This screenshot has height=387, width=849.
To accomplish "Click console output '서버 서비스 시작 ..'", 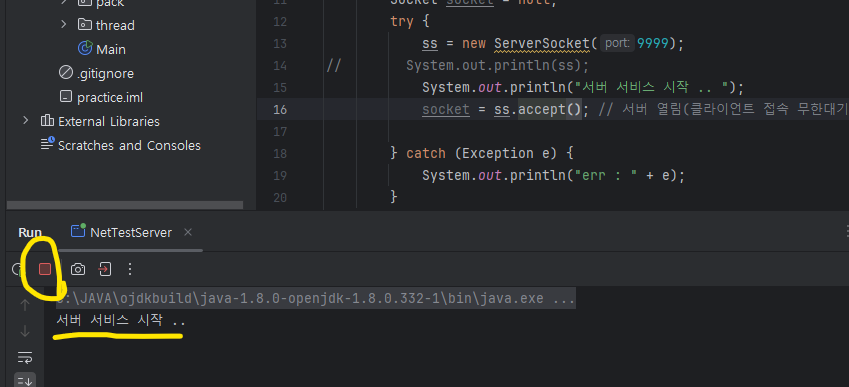I will [x=121, y=320].
